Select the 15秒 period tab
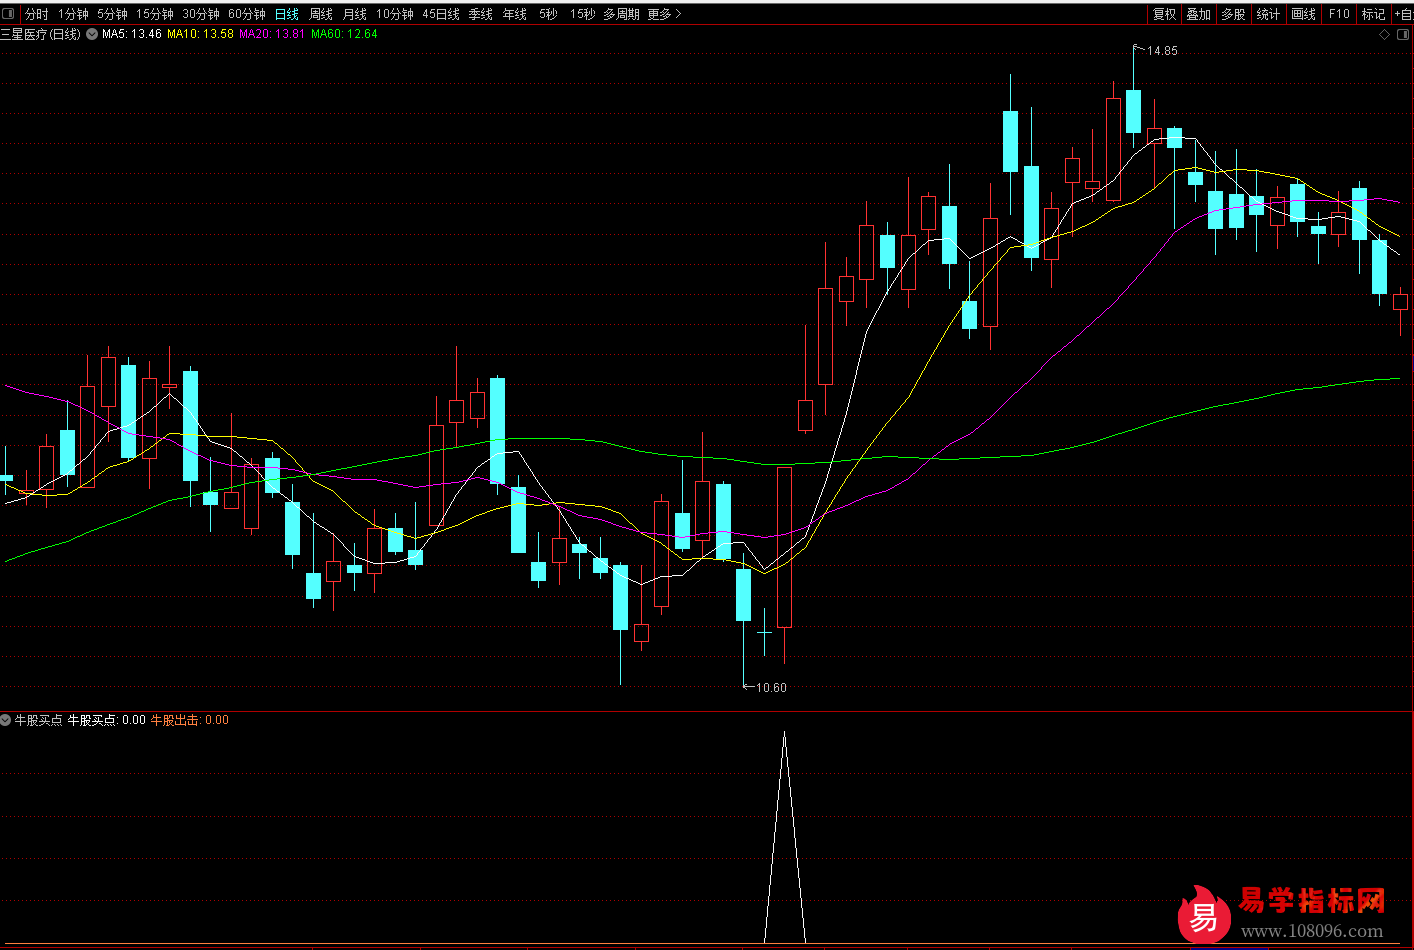1414x950 pixels. 583,14
